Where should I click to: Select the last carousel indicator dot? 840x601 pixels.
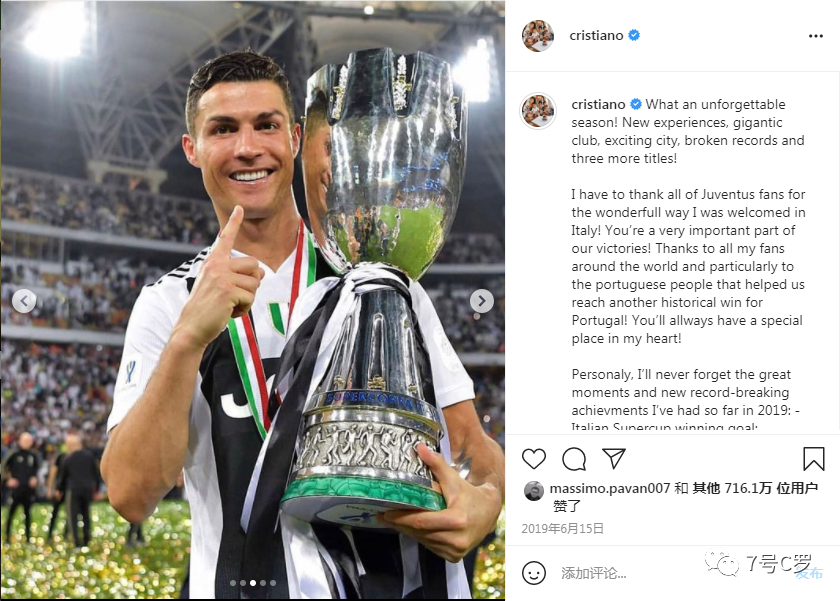click(273, 583)
